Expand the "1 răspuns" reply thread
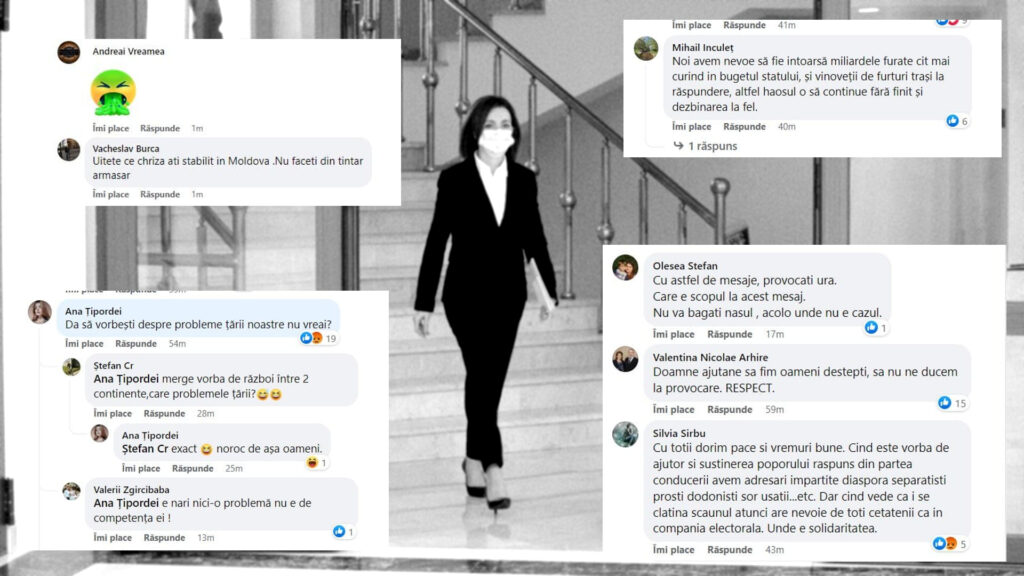This screenshot has width=1024, height=576. (712, 146)
